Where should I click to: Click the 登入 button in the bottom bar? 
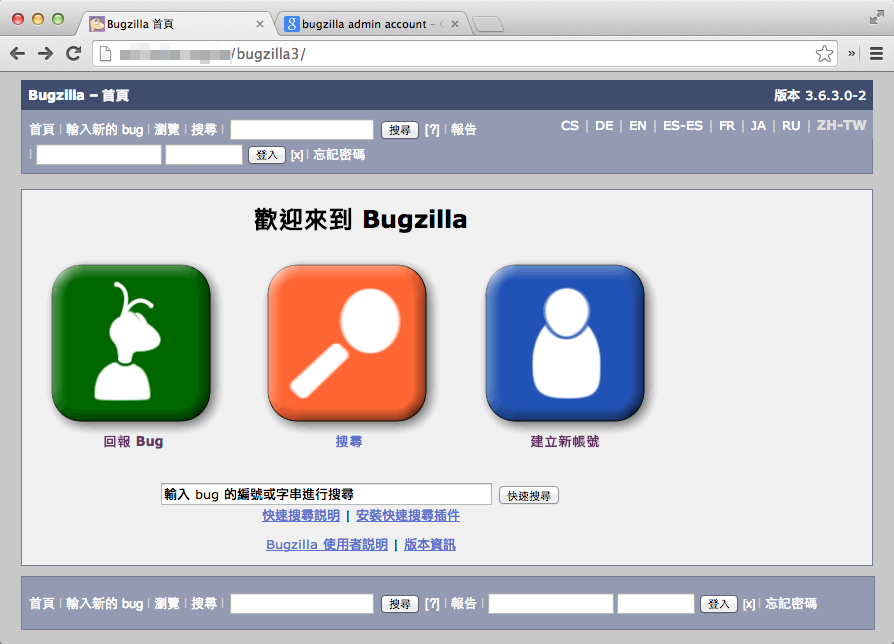[718, 603]
